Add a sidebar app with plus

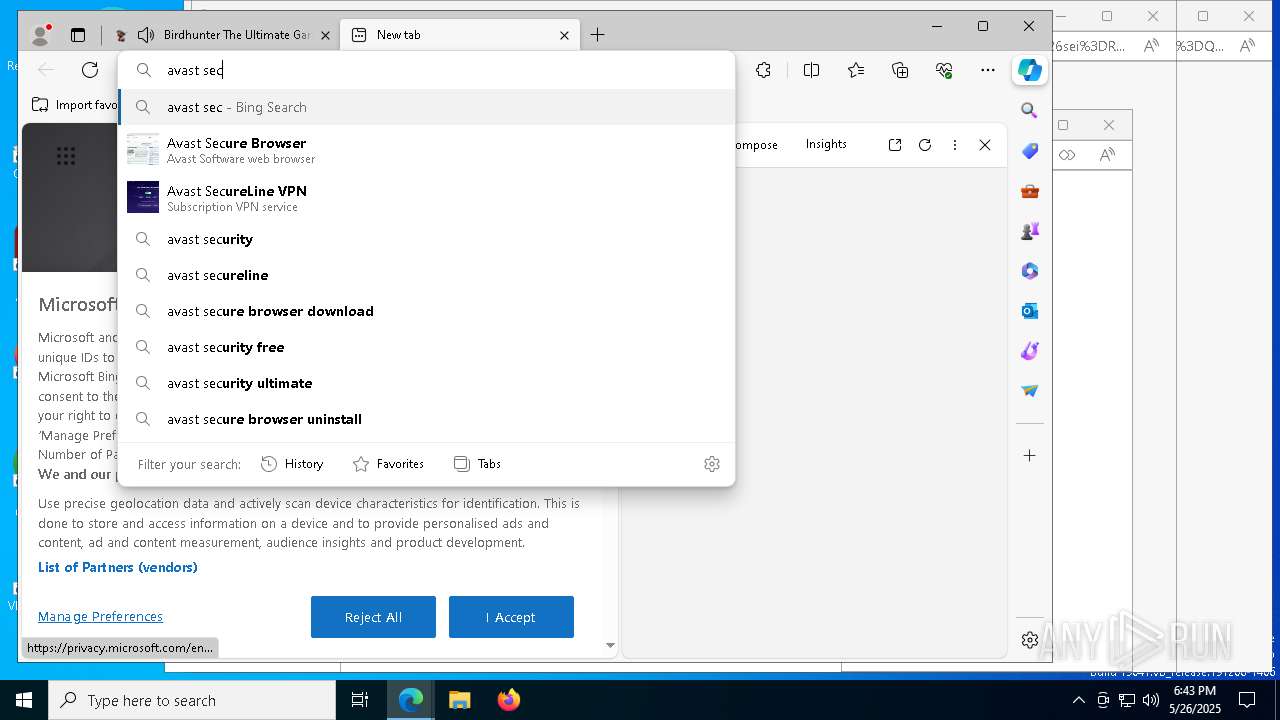point(1029,455)
